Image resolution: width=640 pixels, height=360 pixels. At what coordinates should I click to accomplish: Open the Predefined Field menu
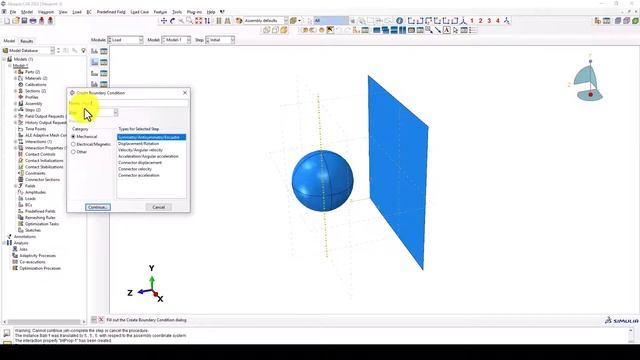[x=111, y=12]
